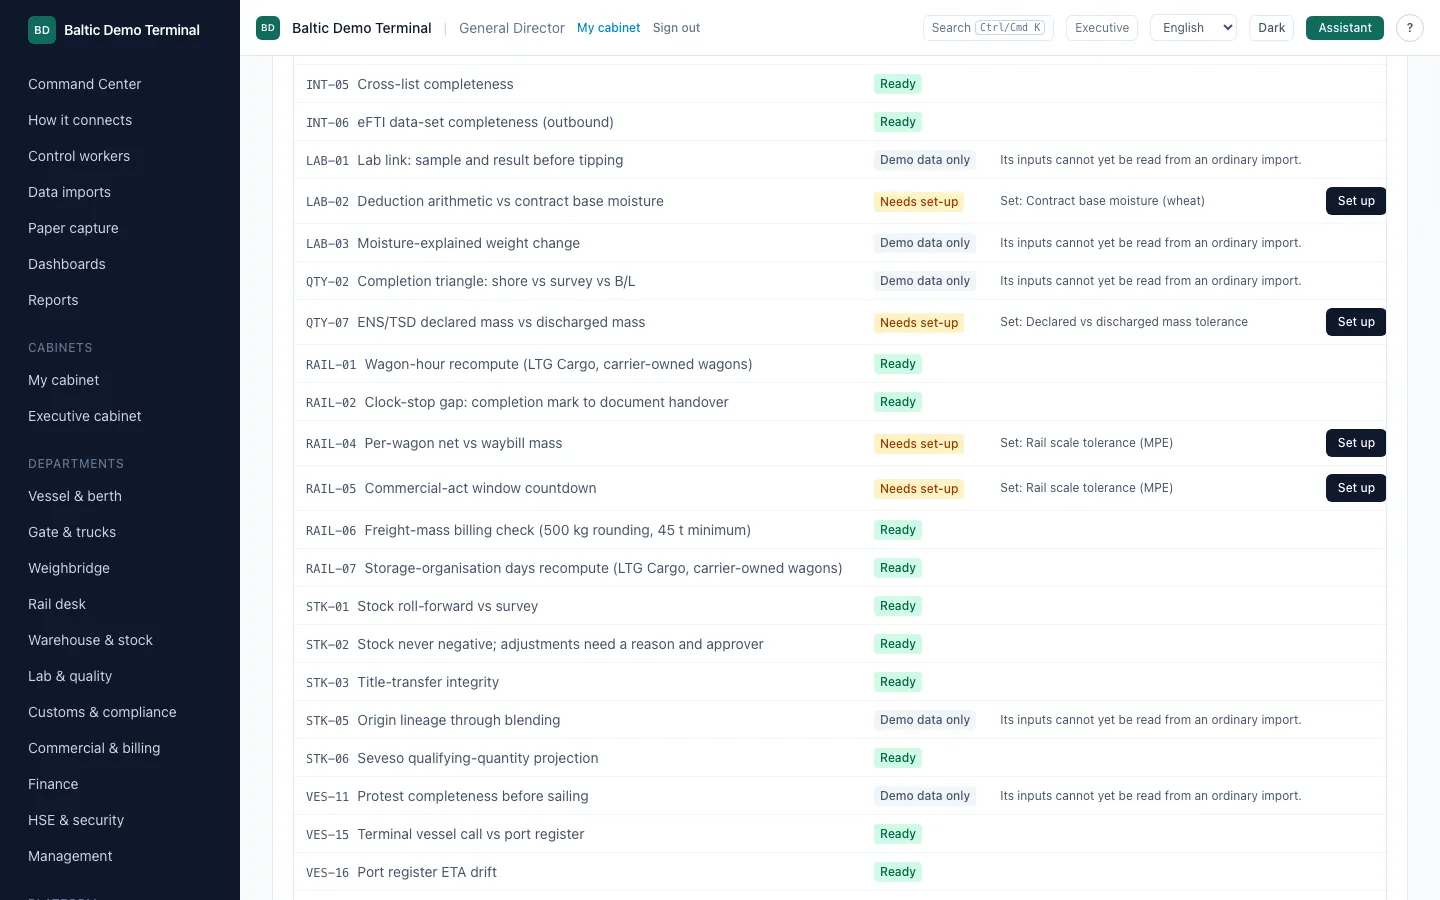The image size is (1440, 900).
Task: Open Executive cabinet
Action: coord(85,416)
